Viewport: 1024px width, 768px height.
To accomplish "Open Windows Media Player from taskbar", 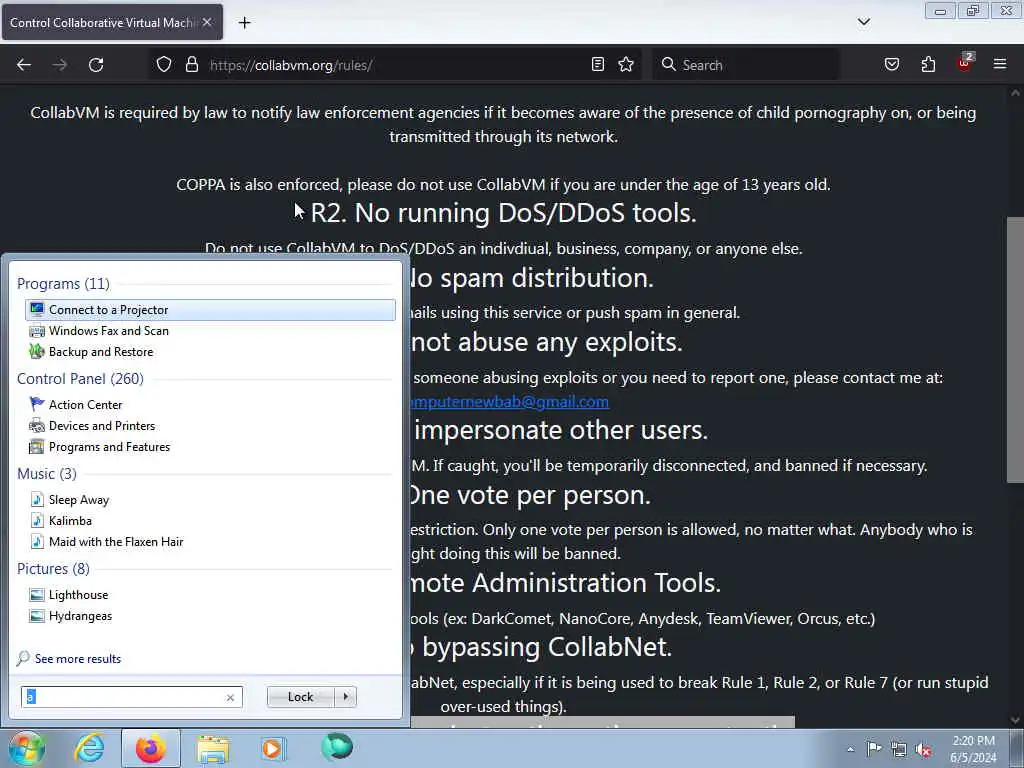I will click(272, 748).
